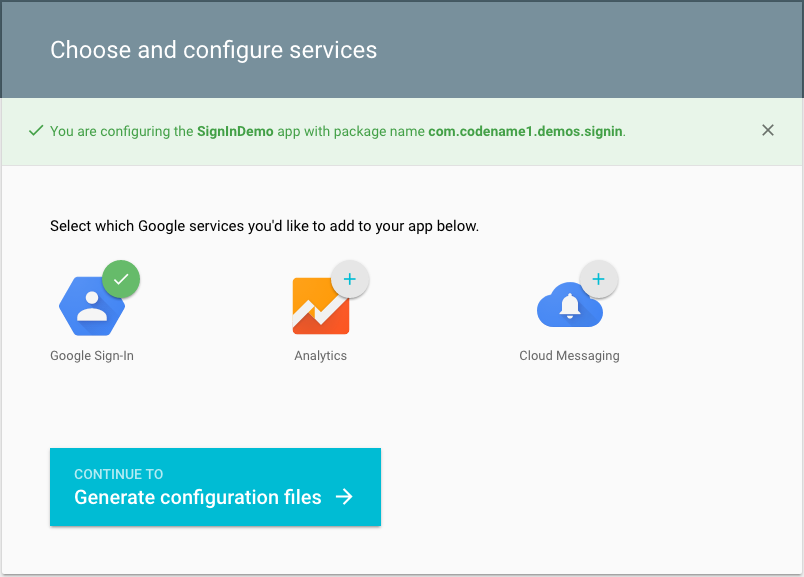Click the Google Sign-In text label
Screen dimensions: 804x577
point(91,355)
